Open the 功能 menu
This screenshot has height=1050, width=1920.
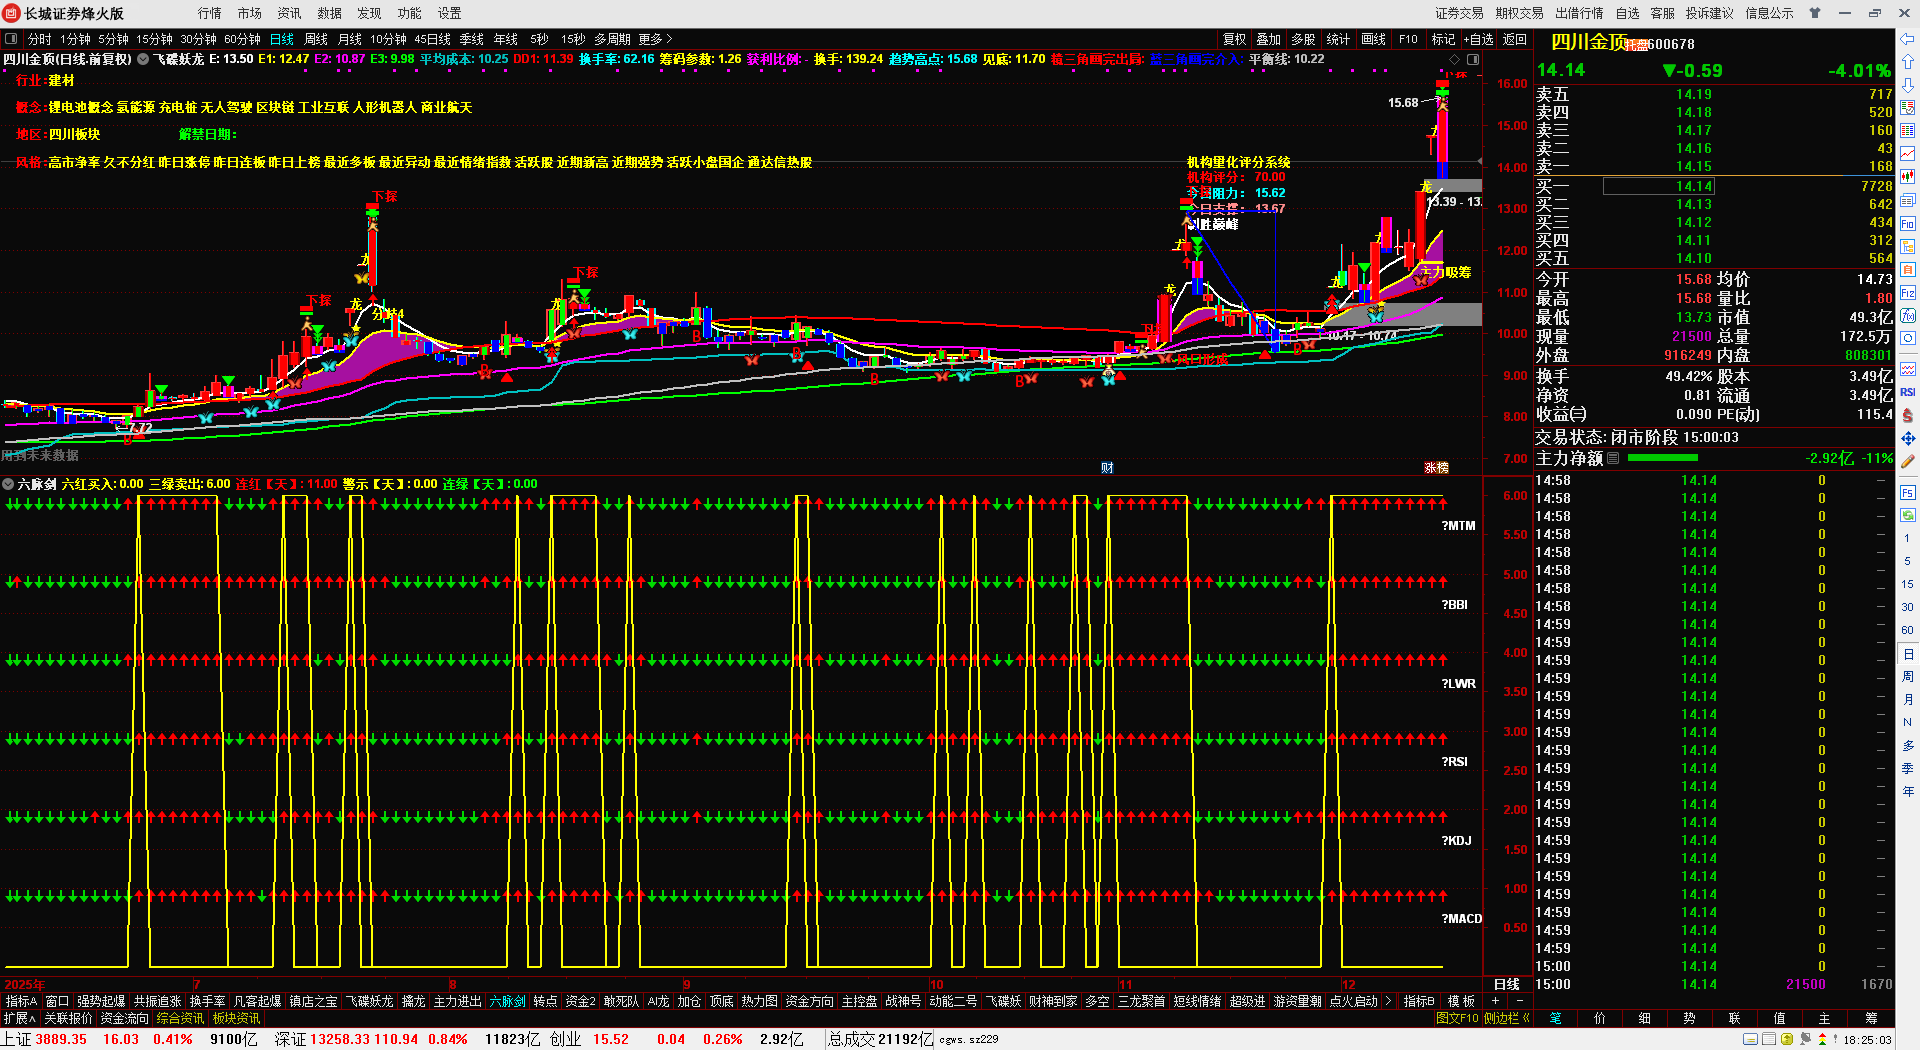(x=410, y=13)
